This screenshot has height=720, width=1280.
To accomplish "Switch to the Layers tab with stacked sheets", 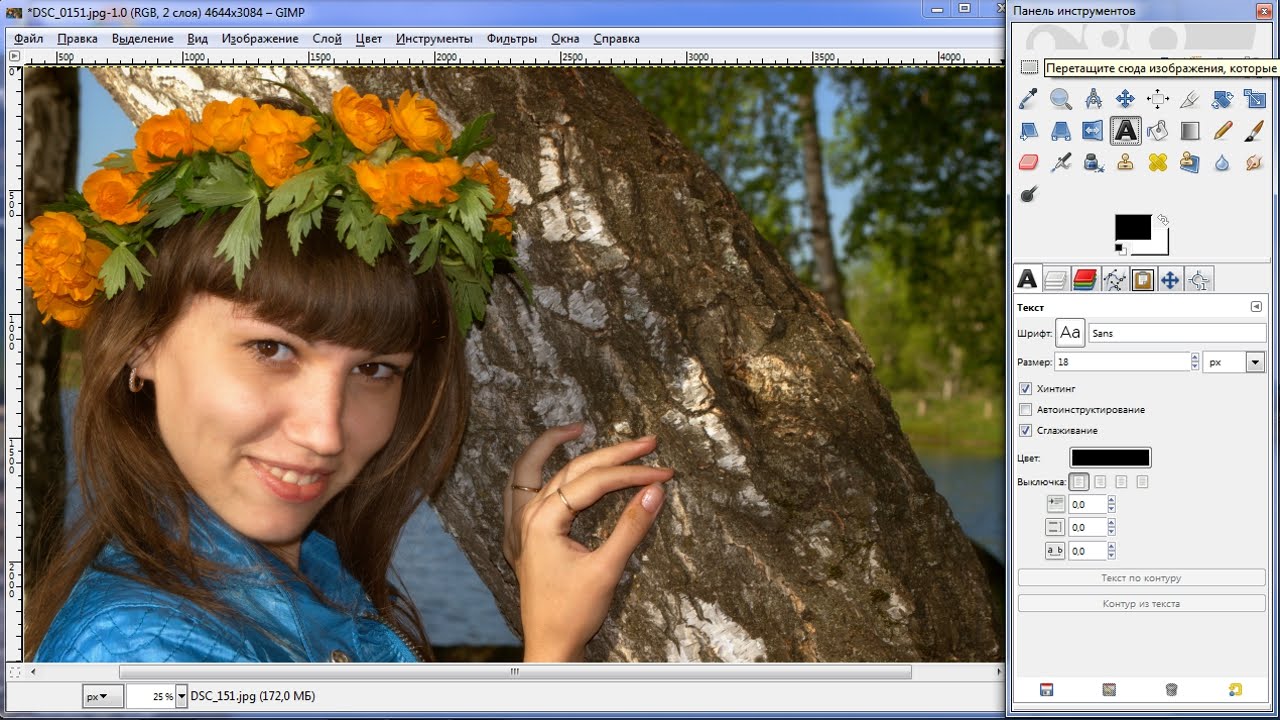I will pyautogui.click(x=1055, y=280).
